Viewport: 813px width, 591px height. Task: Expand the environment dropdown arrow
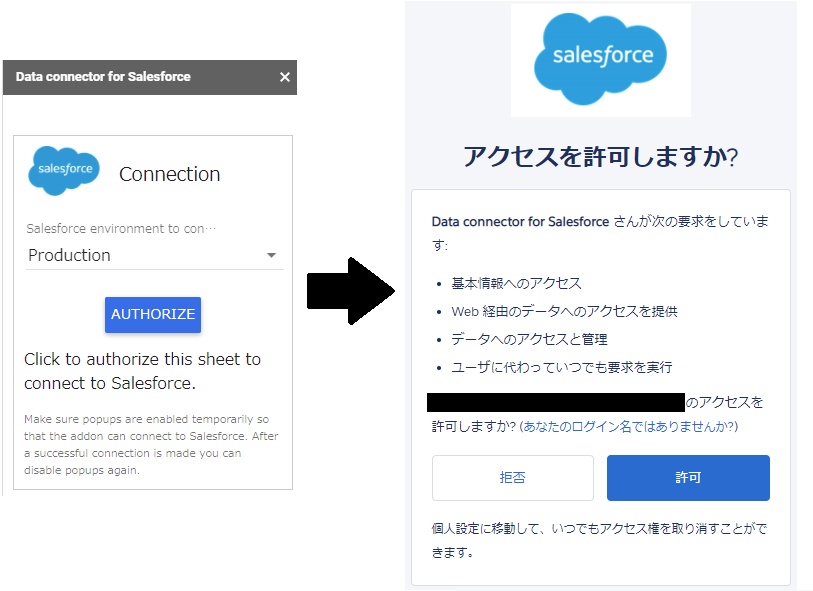pyautogui.click(x=271, y=256)
